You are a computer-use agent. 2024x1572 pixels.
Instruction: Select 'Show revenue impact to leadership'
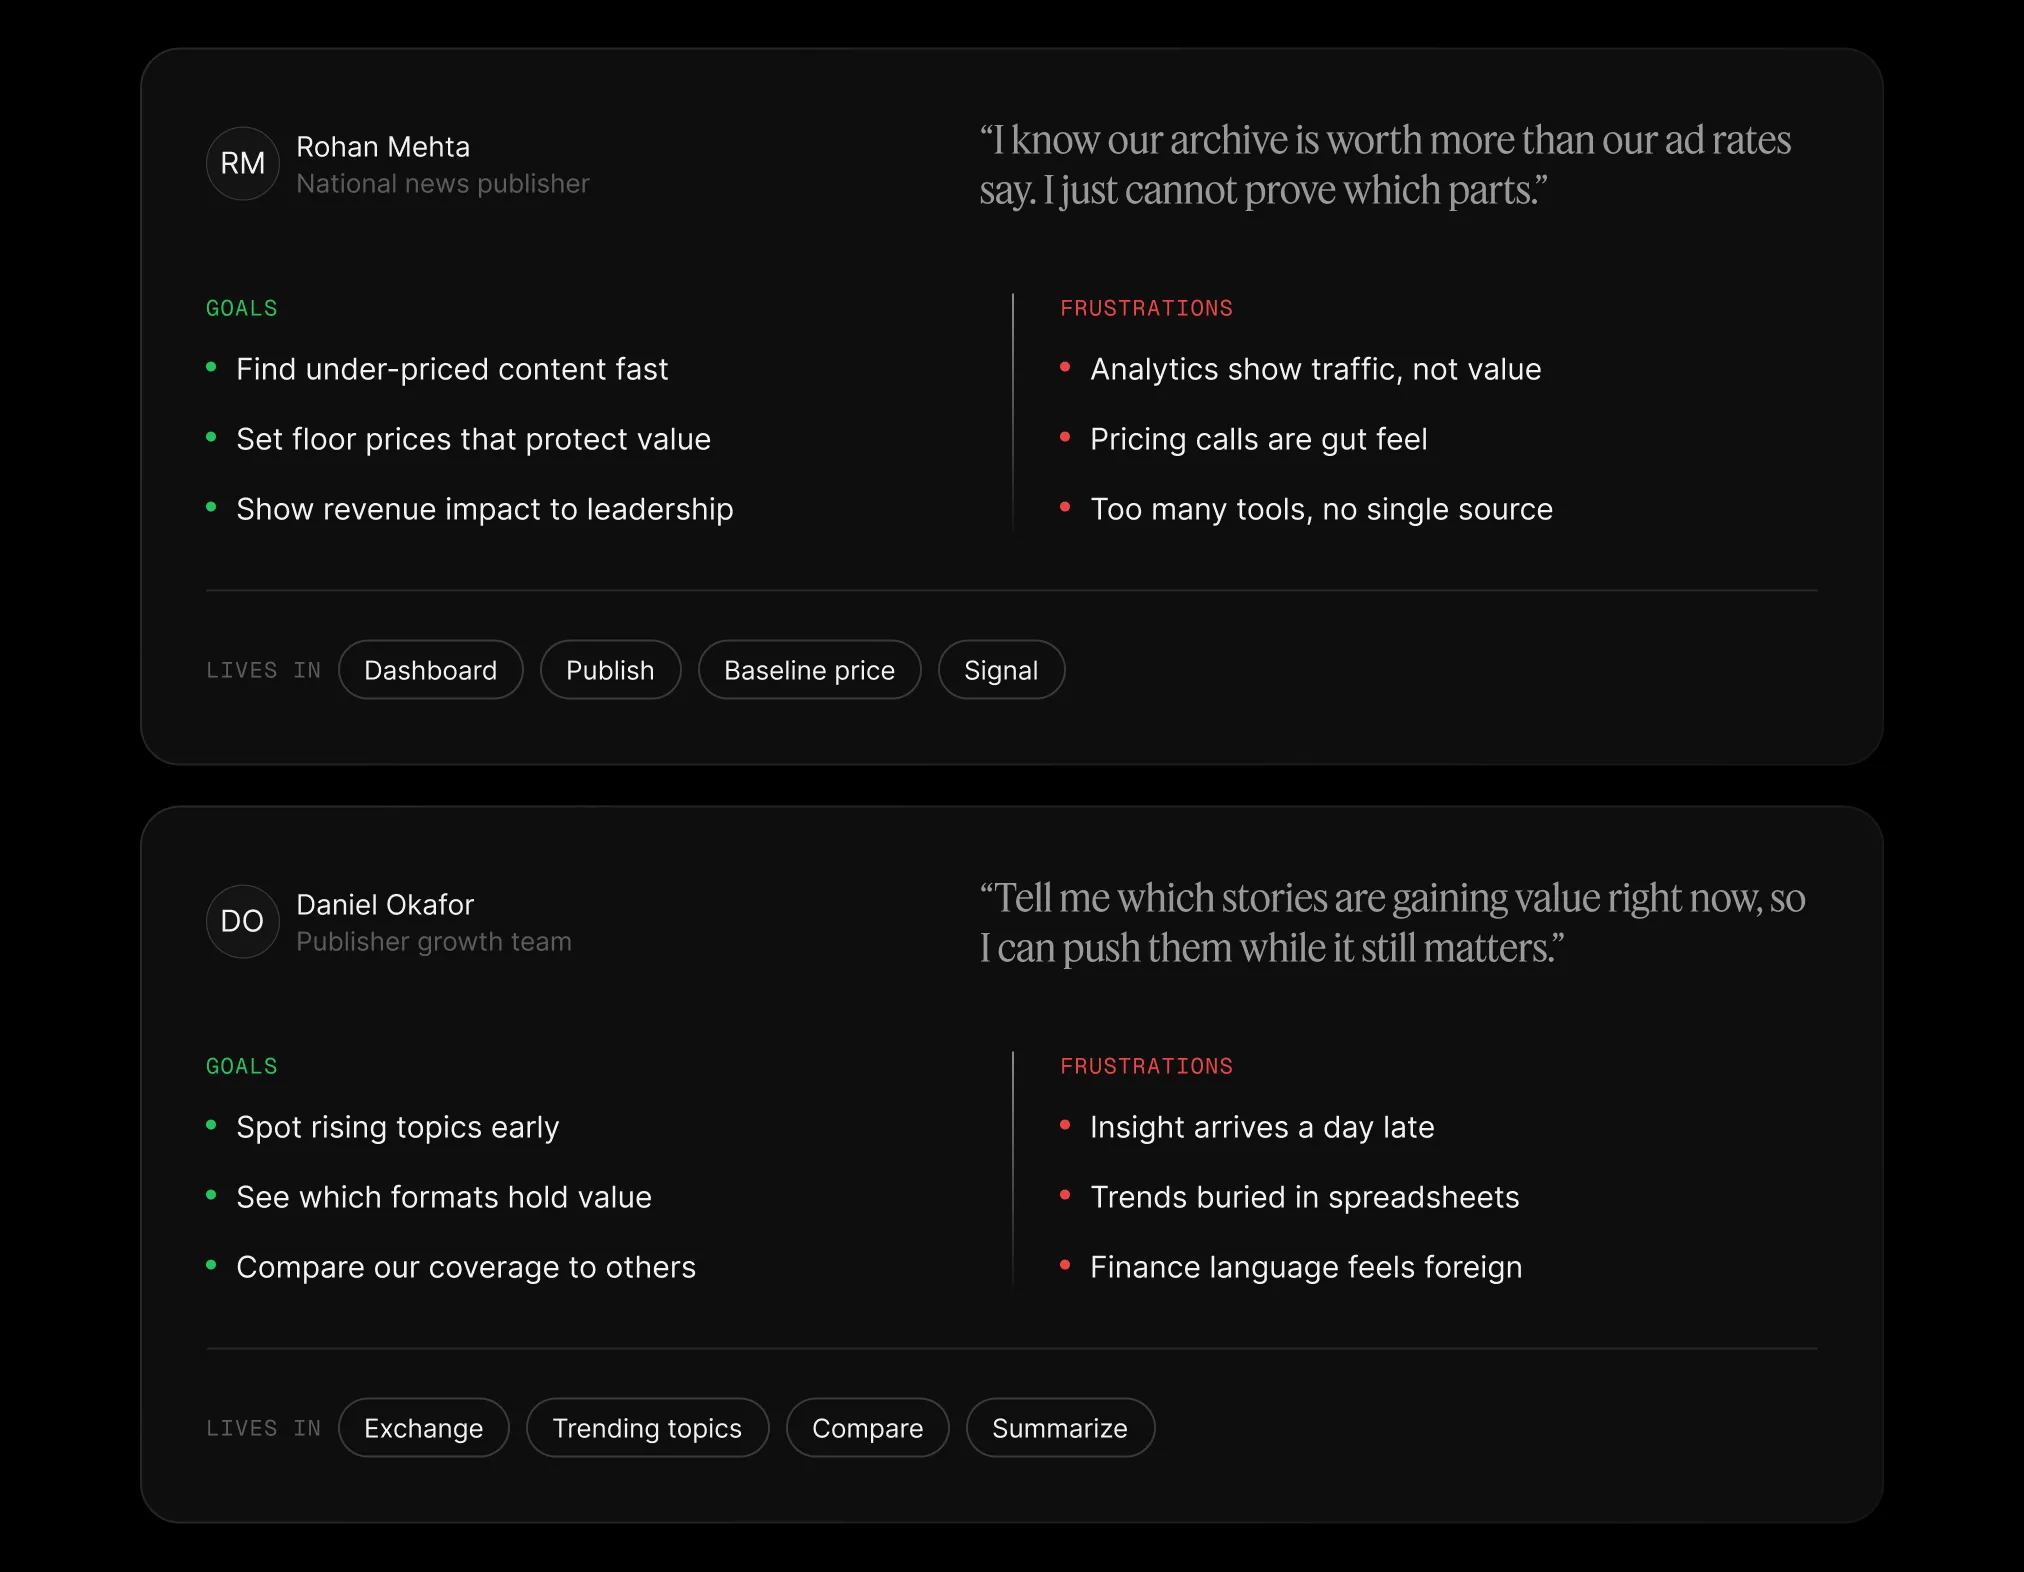(x=485, y=509)
